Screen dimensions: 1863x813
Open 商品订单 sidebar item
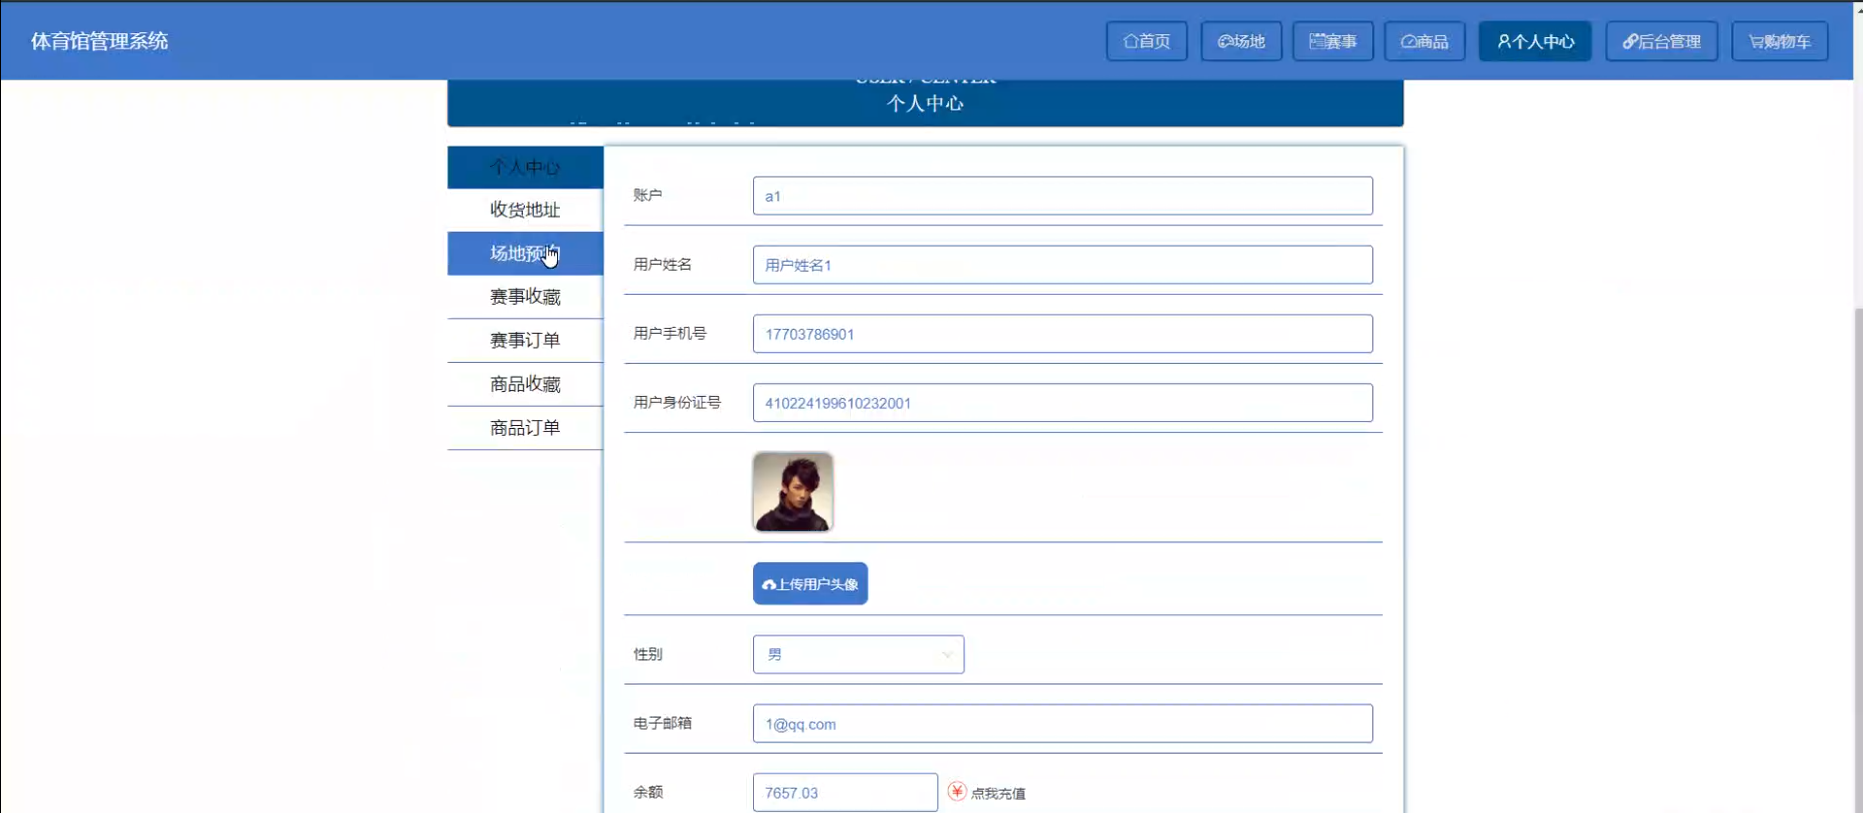click(525, 428)
